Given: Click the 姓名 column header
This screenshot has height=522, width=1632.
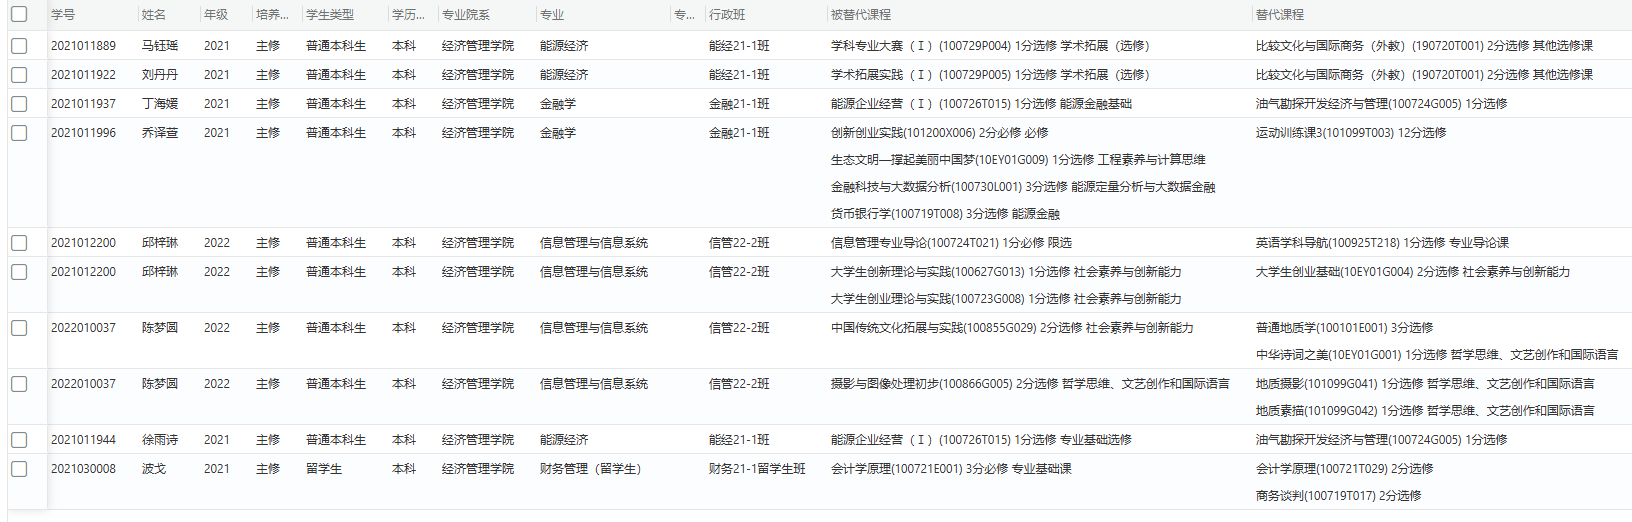Looking at the screenshot, I should click(x=154, y=15).
